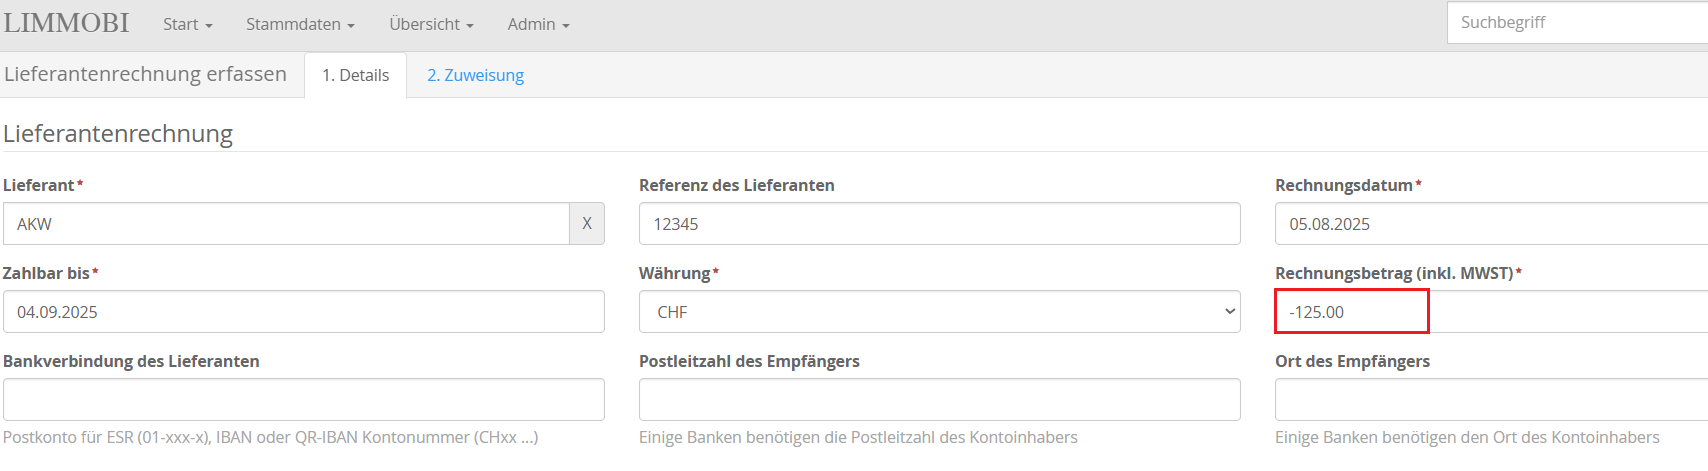1708x471 pixels.
Task: Click the Rechnungsdatum date field
Action: (x=1491, y=224)
